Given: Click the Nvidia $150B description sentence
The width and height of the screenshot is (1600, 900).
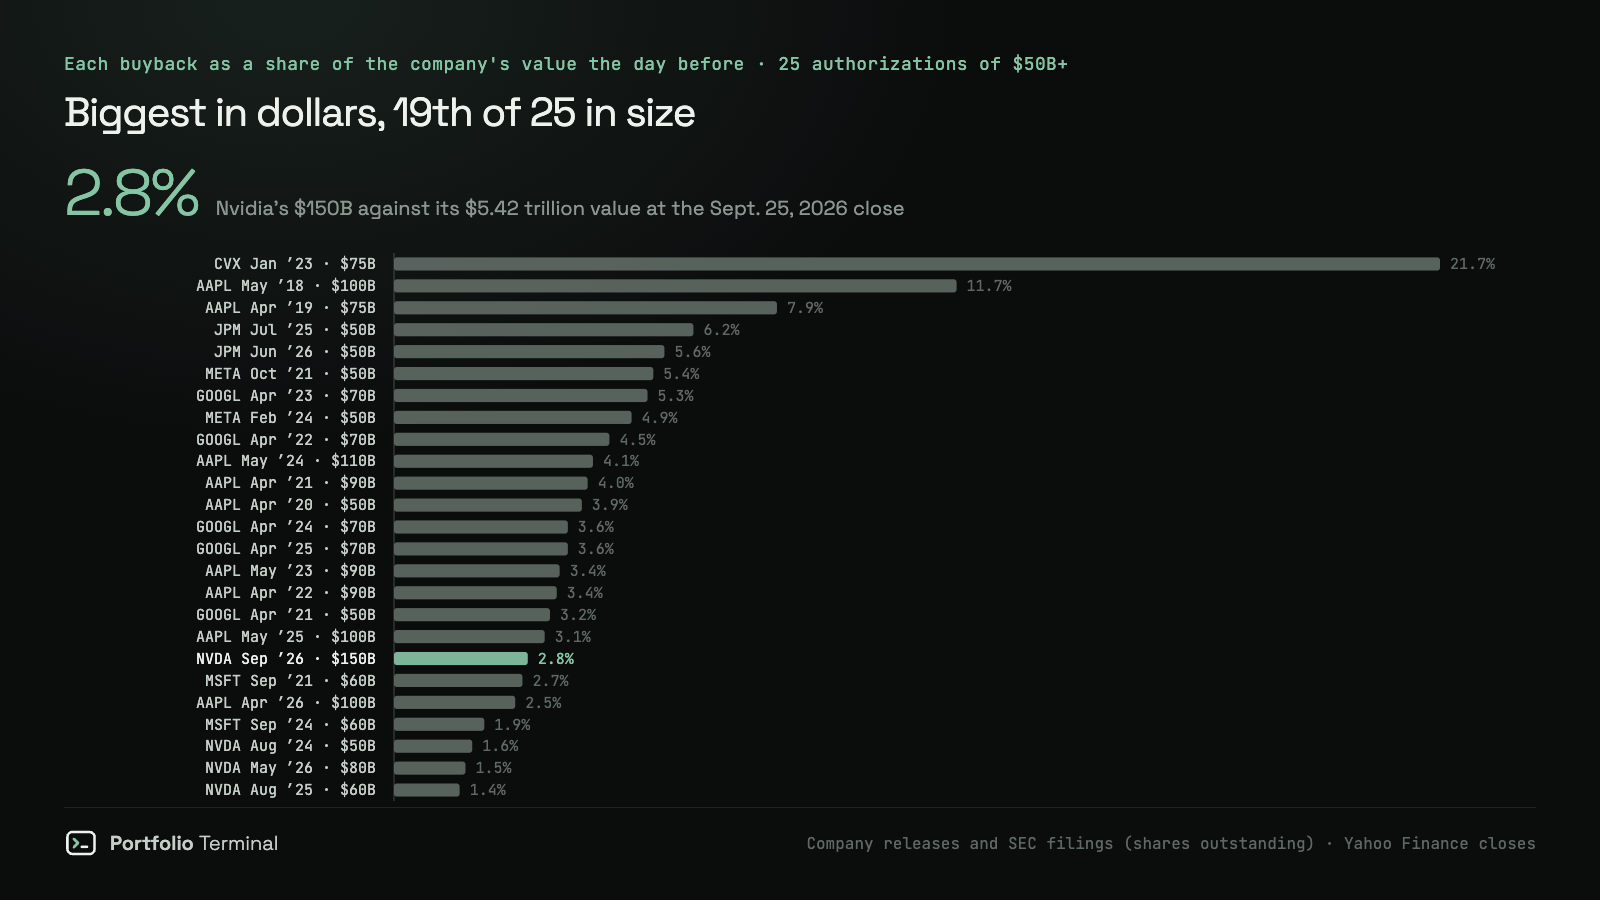Looking at the screenshot, I should pos(560,208).
